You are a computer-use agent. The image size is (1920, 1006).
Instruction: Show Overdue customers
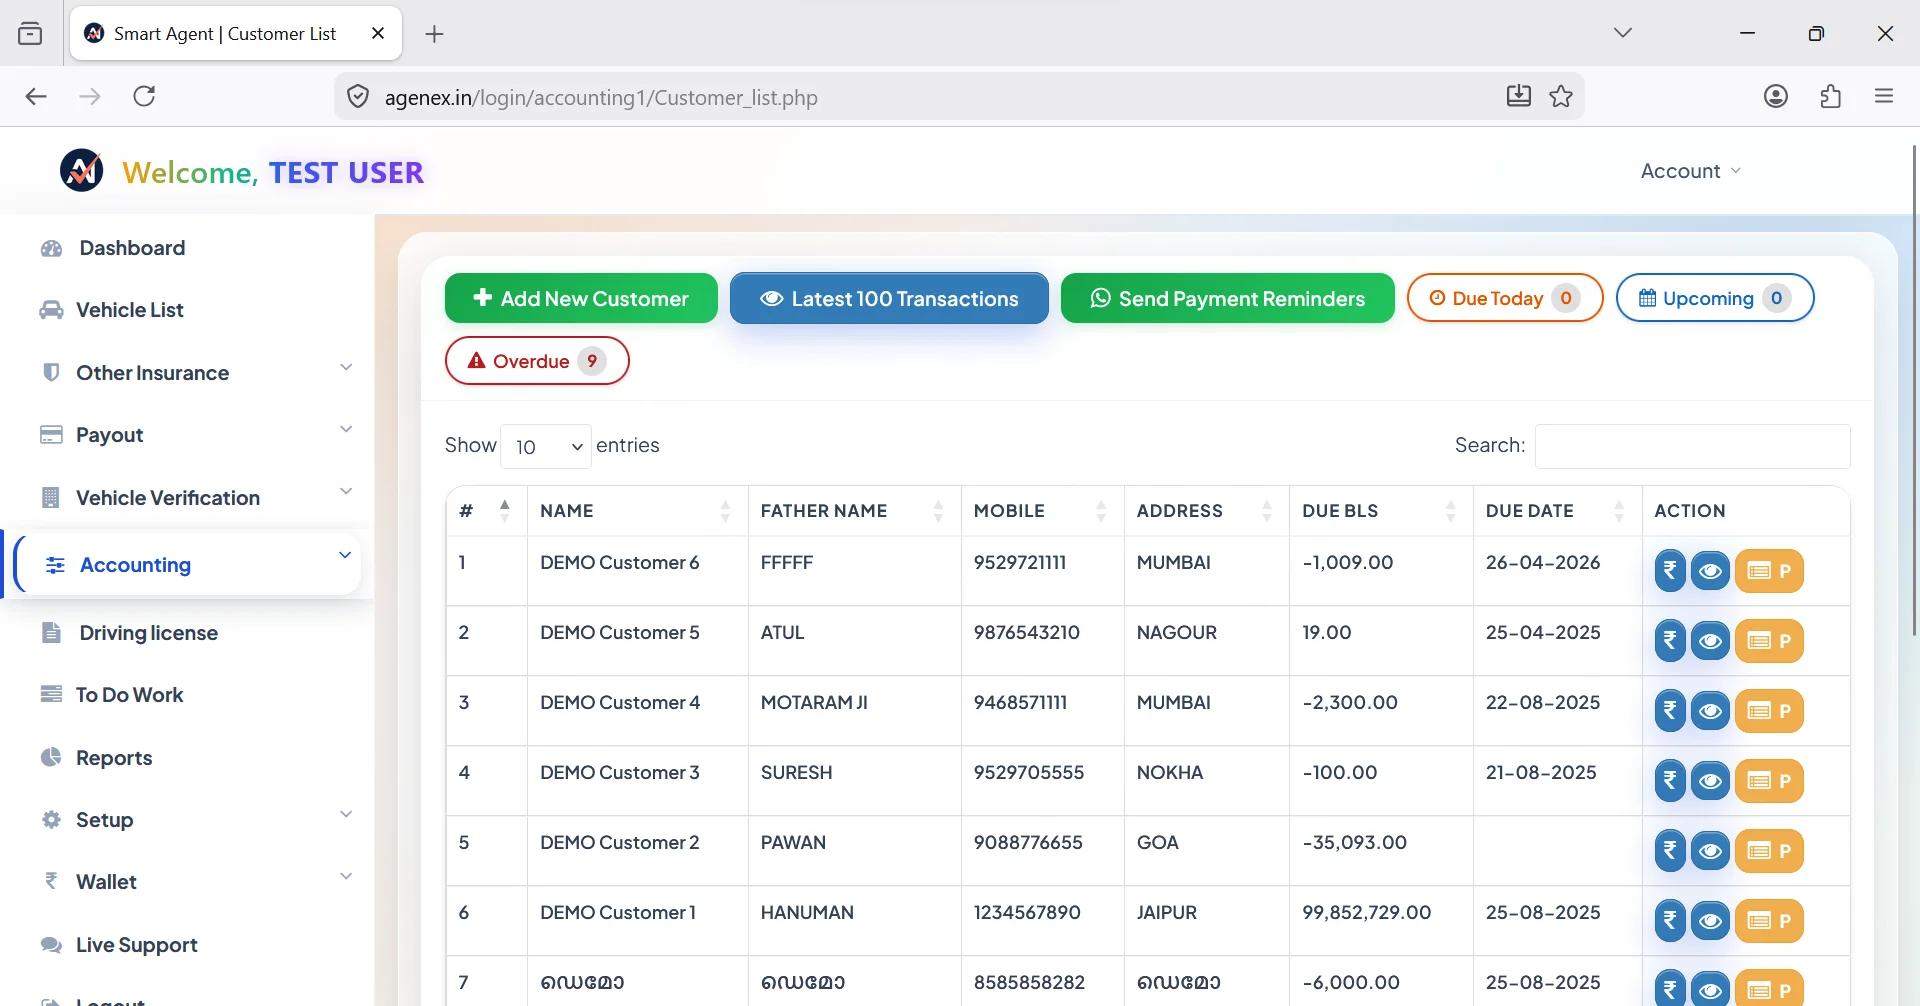[537, 361]
